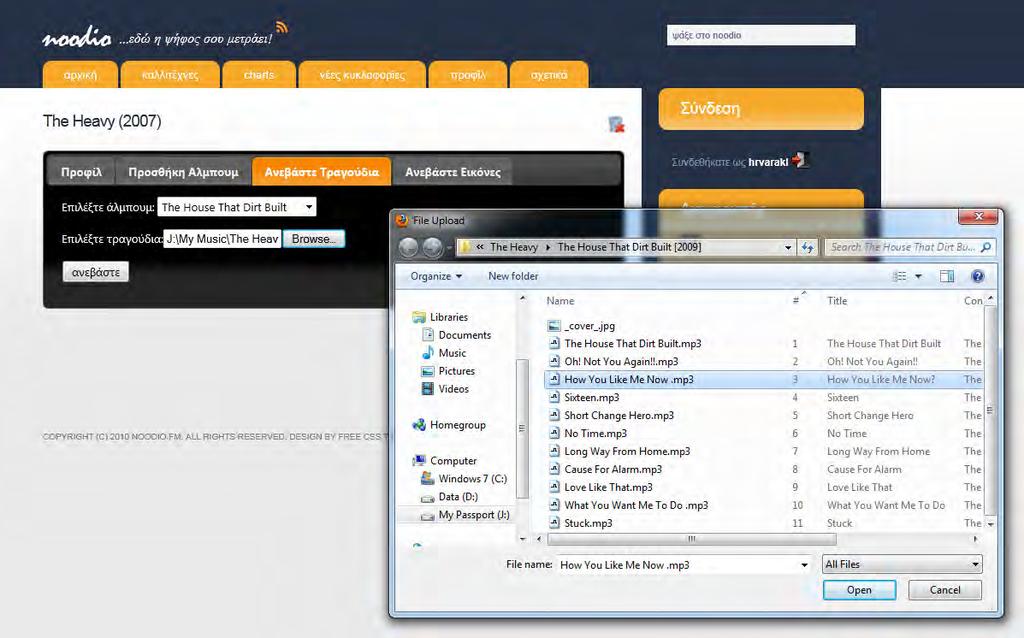1024x638 pixels.
Task: Open the Videos library in the sidebar
Action: (x=453, y=389)
